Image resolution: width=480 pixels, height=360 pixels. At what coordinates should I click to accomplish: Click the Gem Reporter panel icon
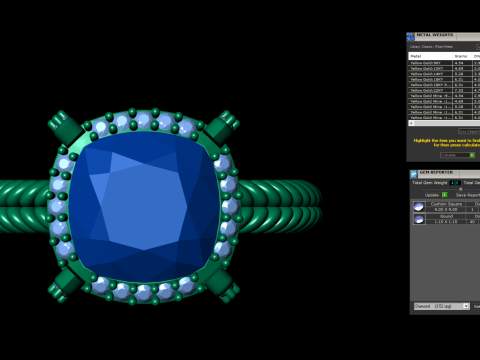pos(414,174)
